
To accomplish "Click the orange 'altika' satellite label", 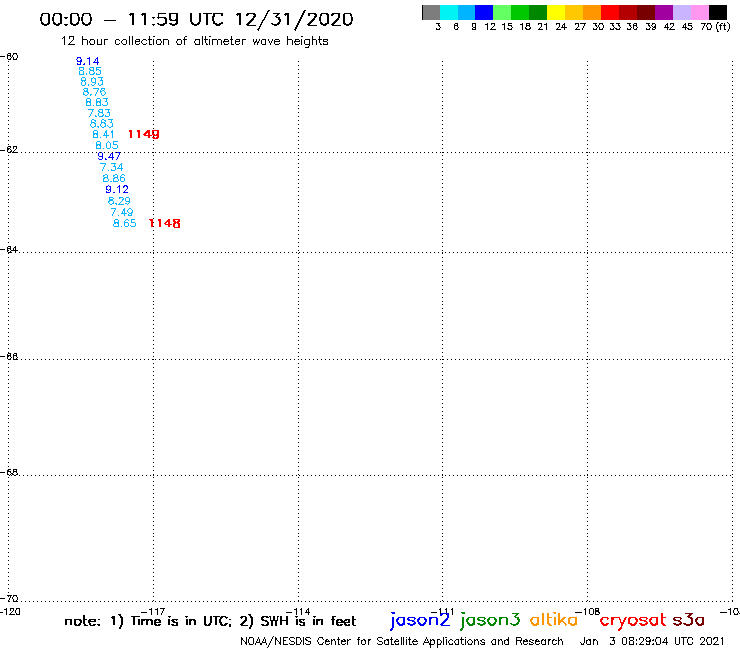I will (554, 619).
